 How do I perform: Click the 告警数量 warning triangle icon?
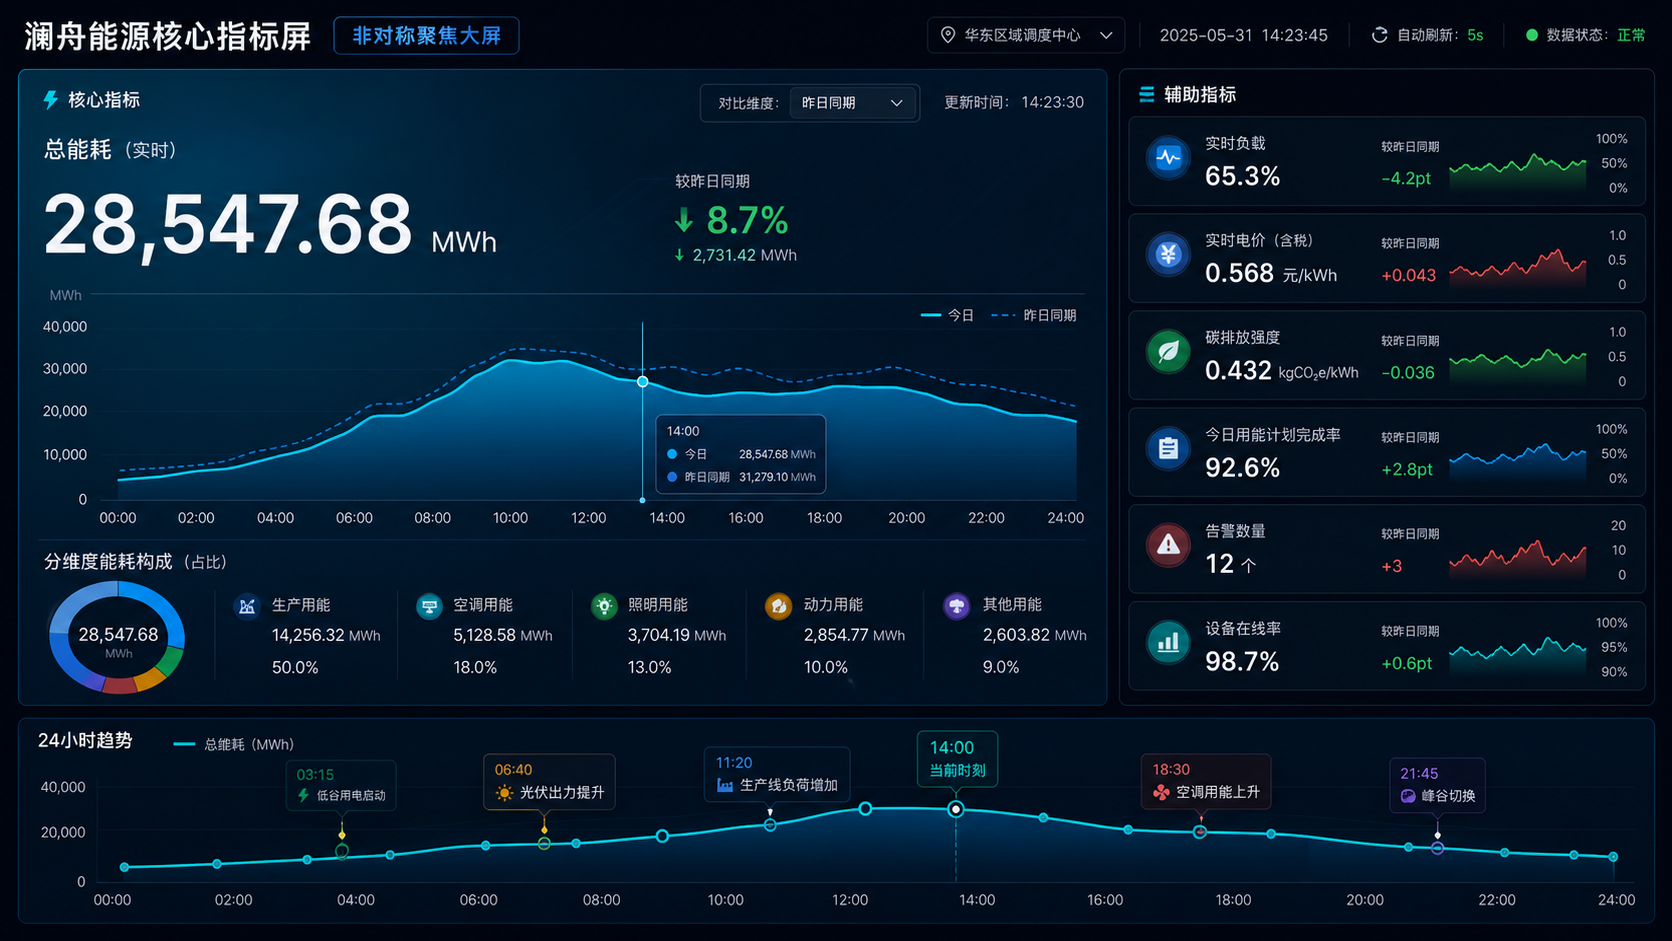click(x=1168, y=546)
